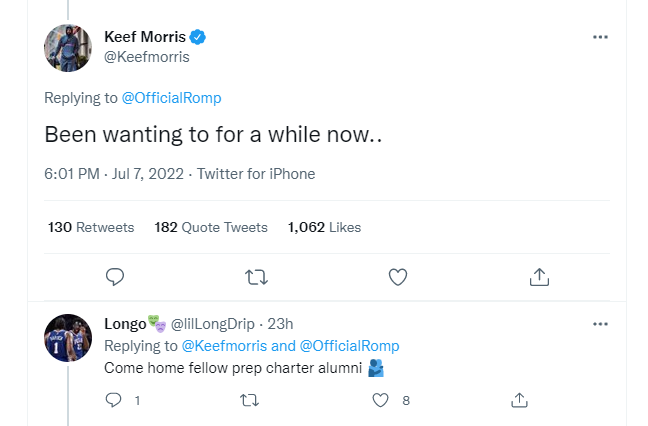View the 182 Quote Tweets
This screenshot has width=648, height=426.
click(211, 227)
